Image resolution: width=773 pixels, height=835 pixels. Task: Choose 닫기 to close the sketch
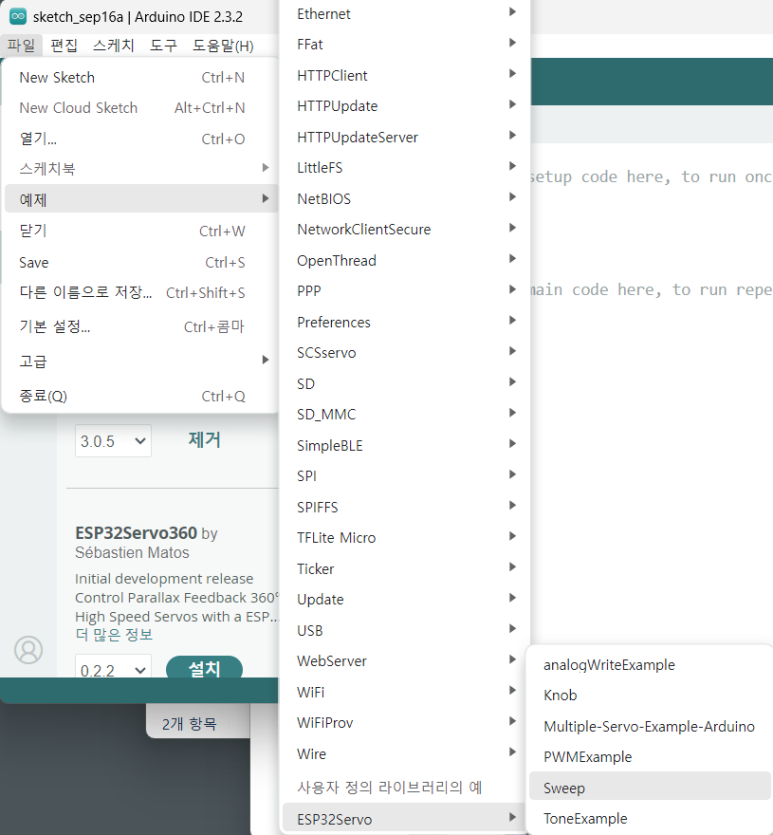[141, 231]
